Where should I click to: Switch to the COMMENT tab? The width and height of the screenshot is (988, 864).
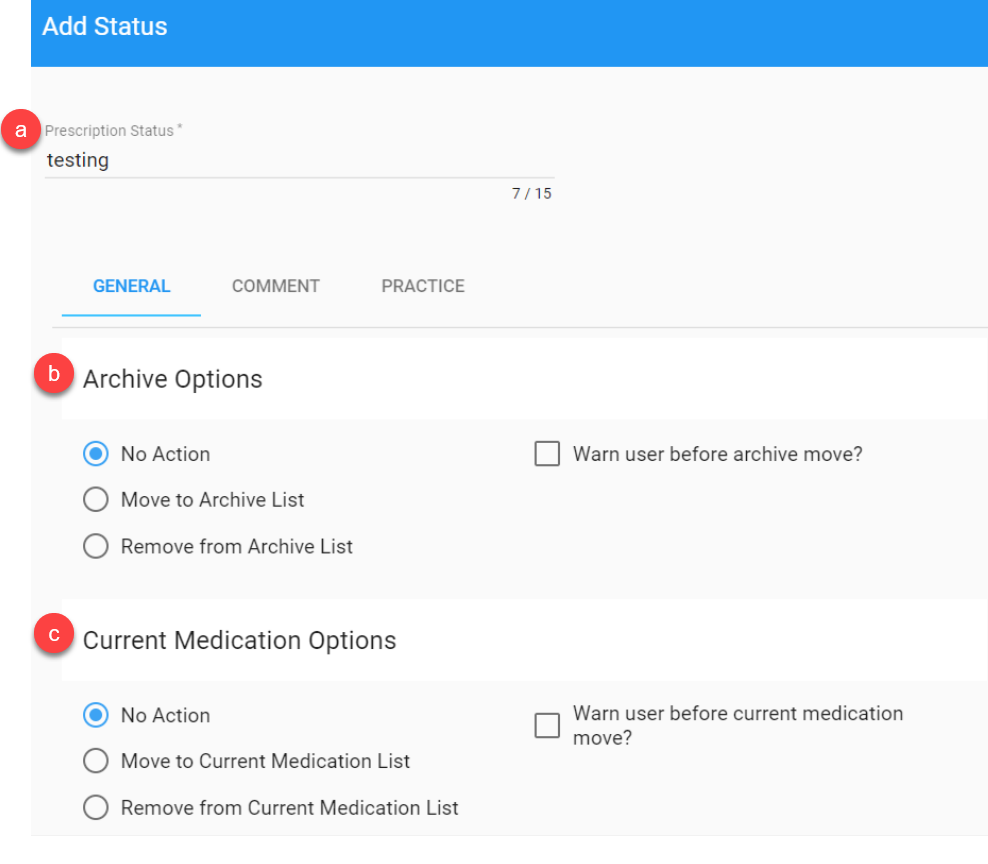(275, 286)
